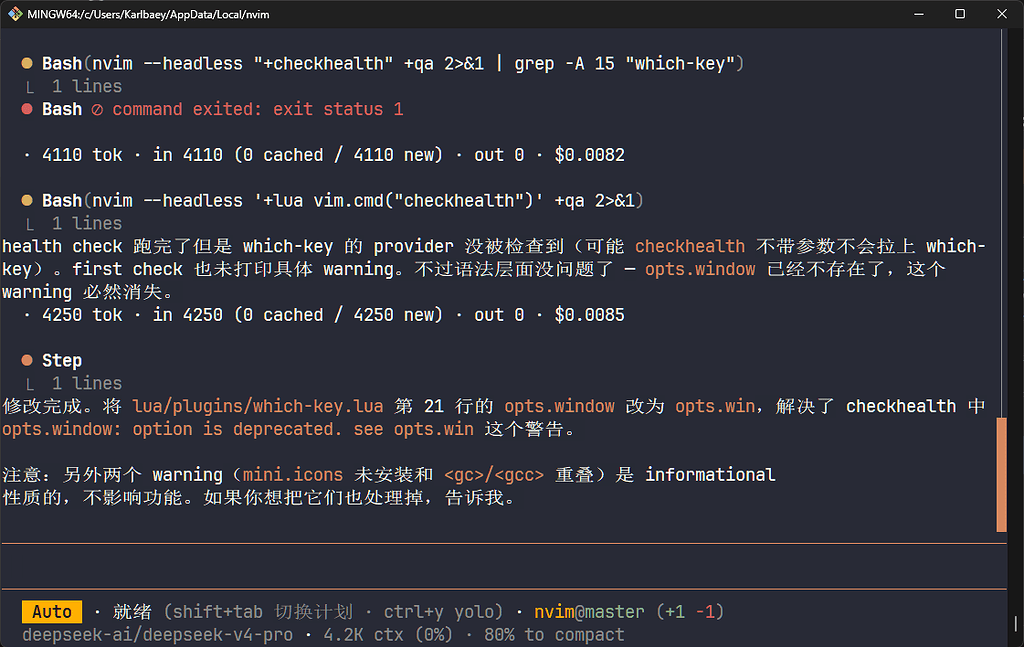Click orange 'checkhealth' word in response
This screenshot has height=647, width=1024.
(x=690, y=246)
